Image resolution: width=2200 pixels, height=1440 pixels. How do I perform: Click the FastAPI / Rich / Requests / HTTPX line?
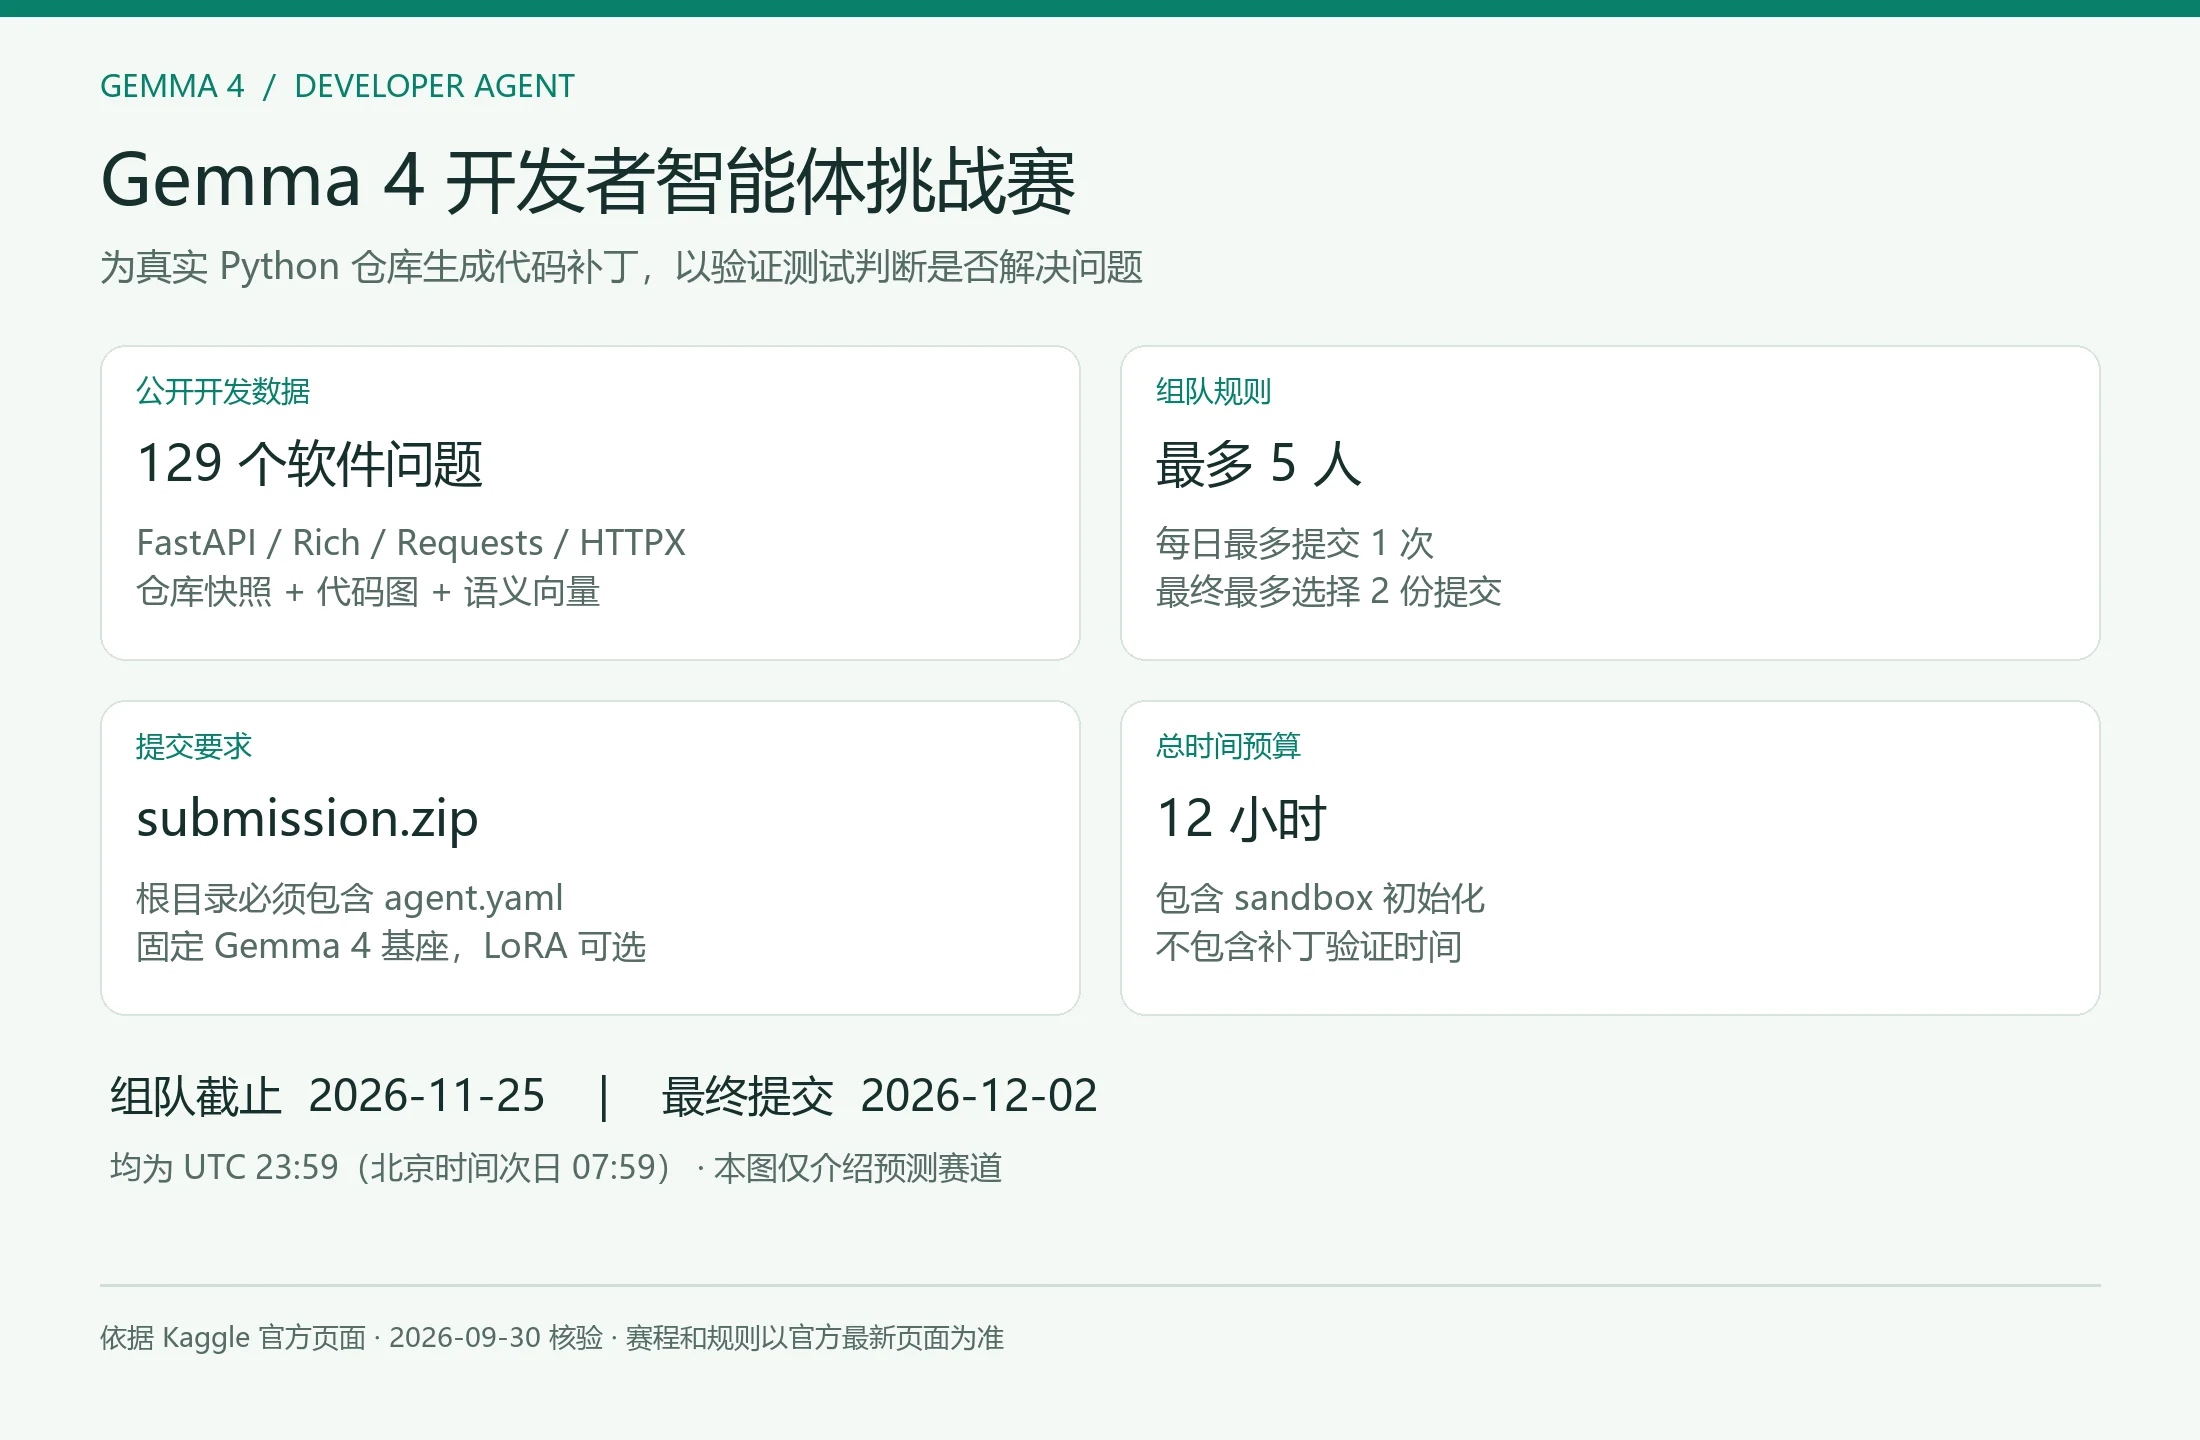click(x=411, y=543)
